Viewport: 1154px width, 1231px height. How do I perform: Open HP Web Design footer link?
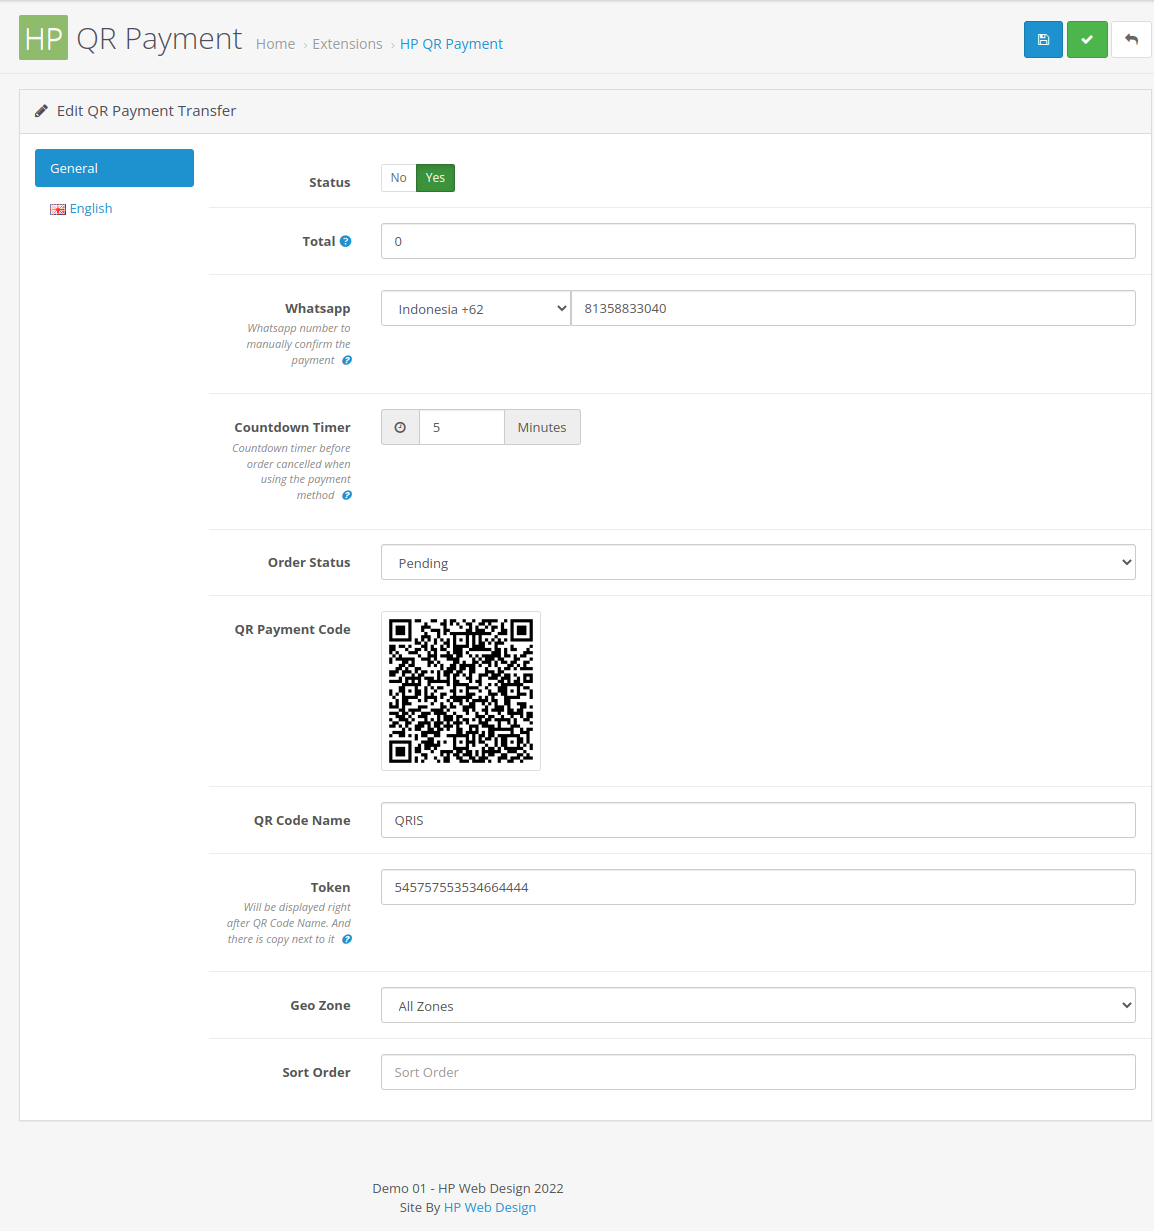point(490,1207)
